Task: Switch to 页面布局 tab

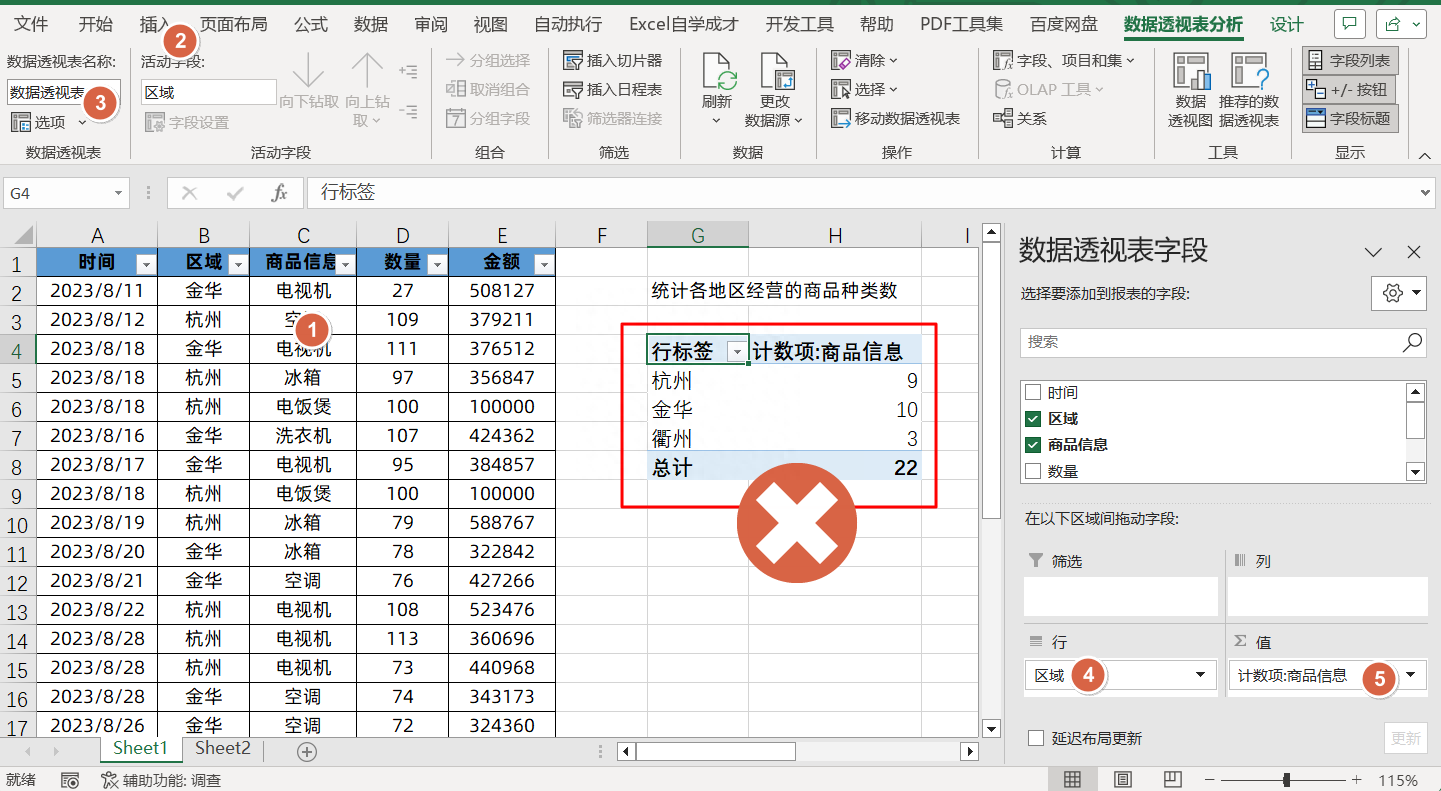Action: [234, 24]
